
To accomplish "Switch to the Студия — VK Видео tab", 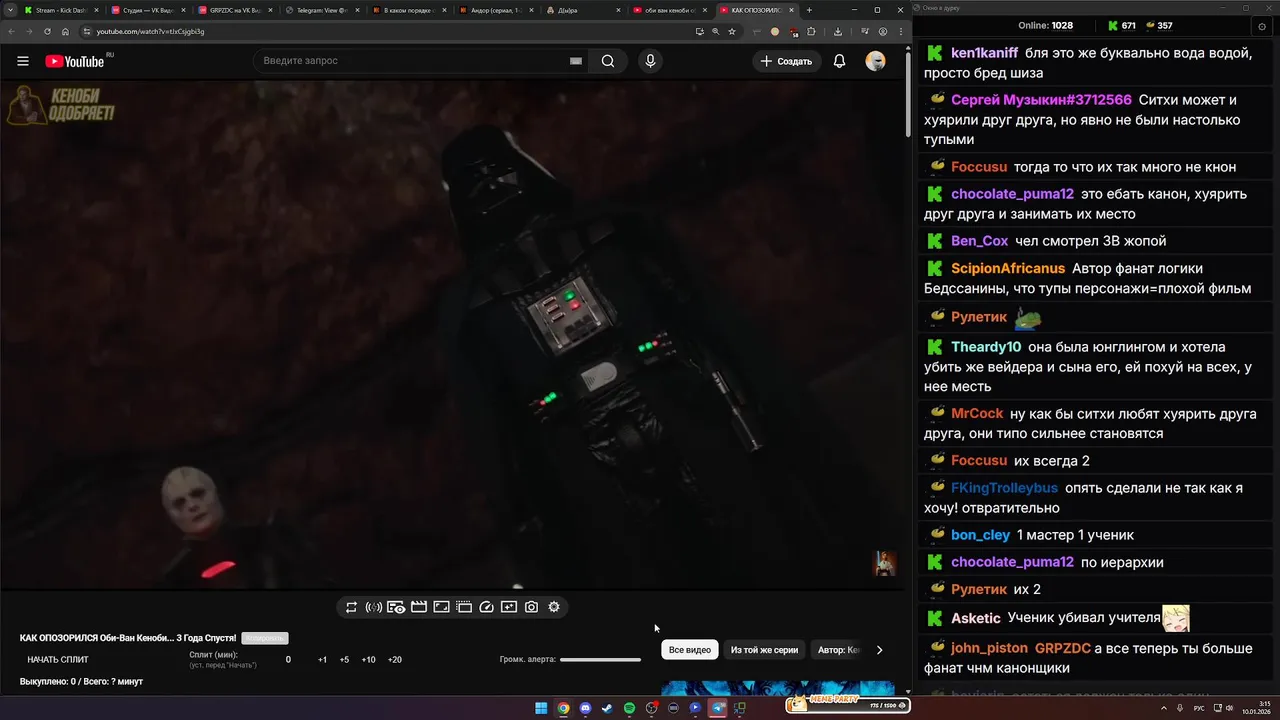I will pyautogui.click(x=148, y=10).
